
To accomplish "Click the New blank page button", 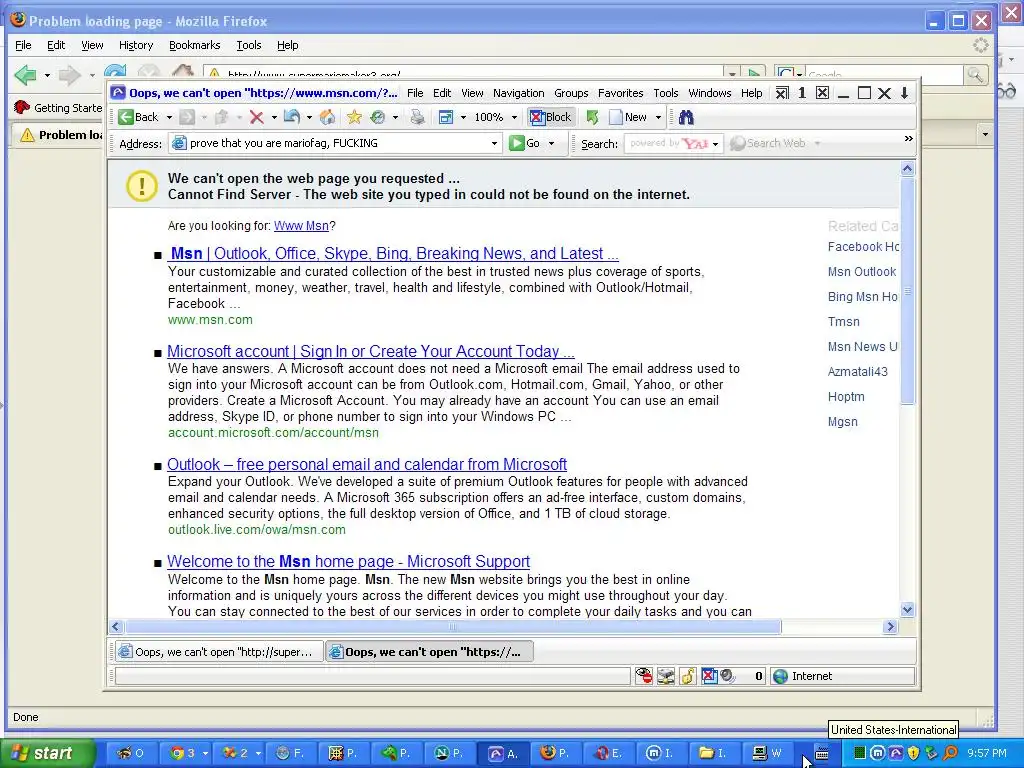I will coord(628,117).
